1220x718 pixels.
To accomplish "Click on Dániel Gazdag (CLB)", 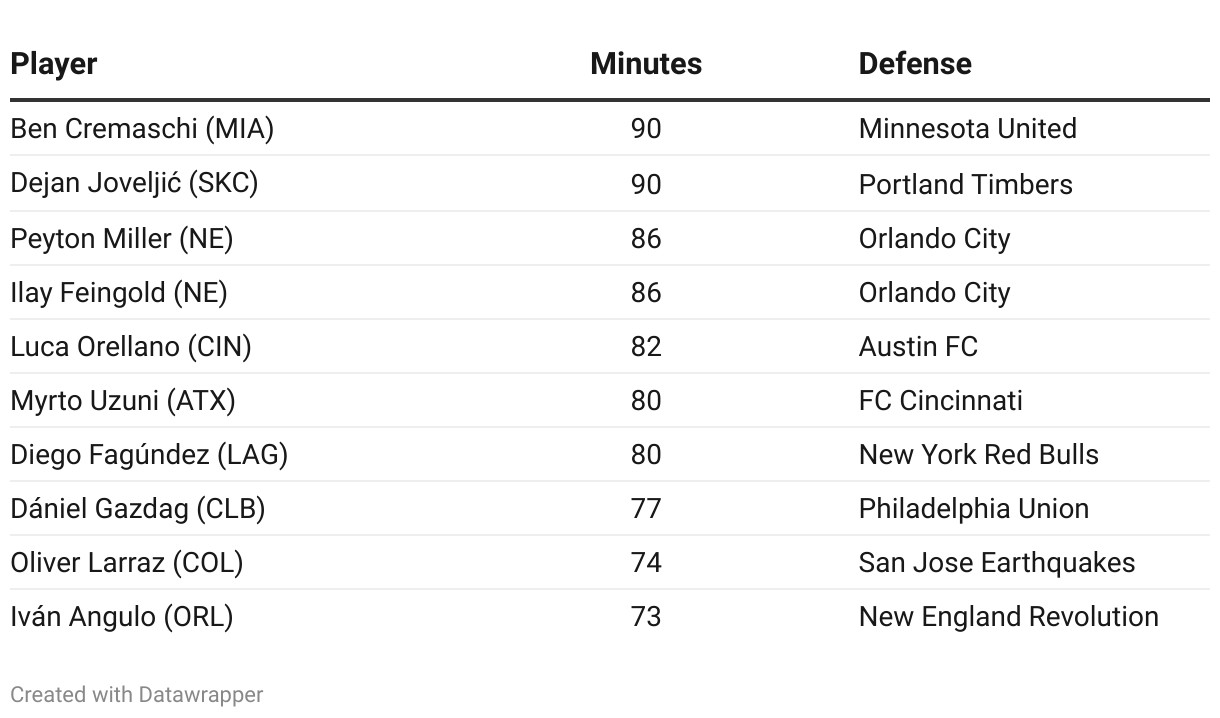I will (x=138, y=509).
